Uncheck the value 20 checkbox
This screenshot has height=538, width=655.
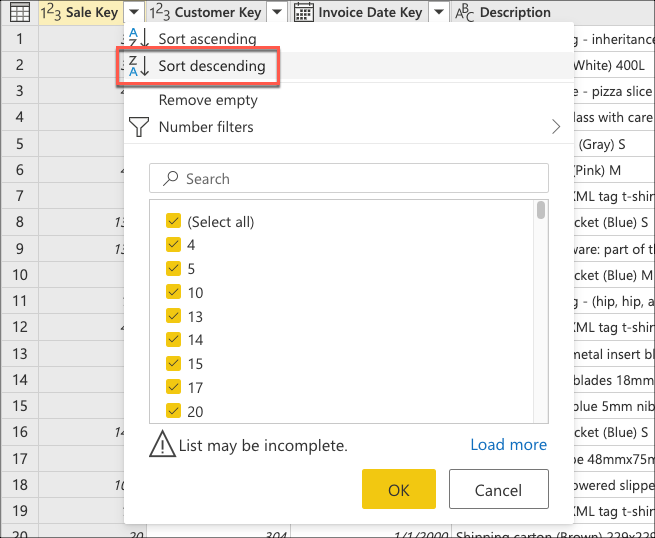(173, 411)
